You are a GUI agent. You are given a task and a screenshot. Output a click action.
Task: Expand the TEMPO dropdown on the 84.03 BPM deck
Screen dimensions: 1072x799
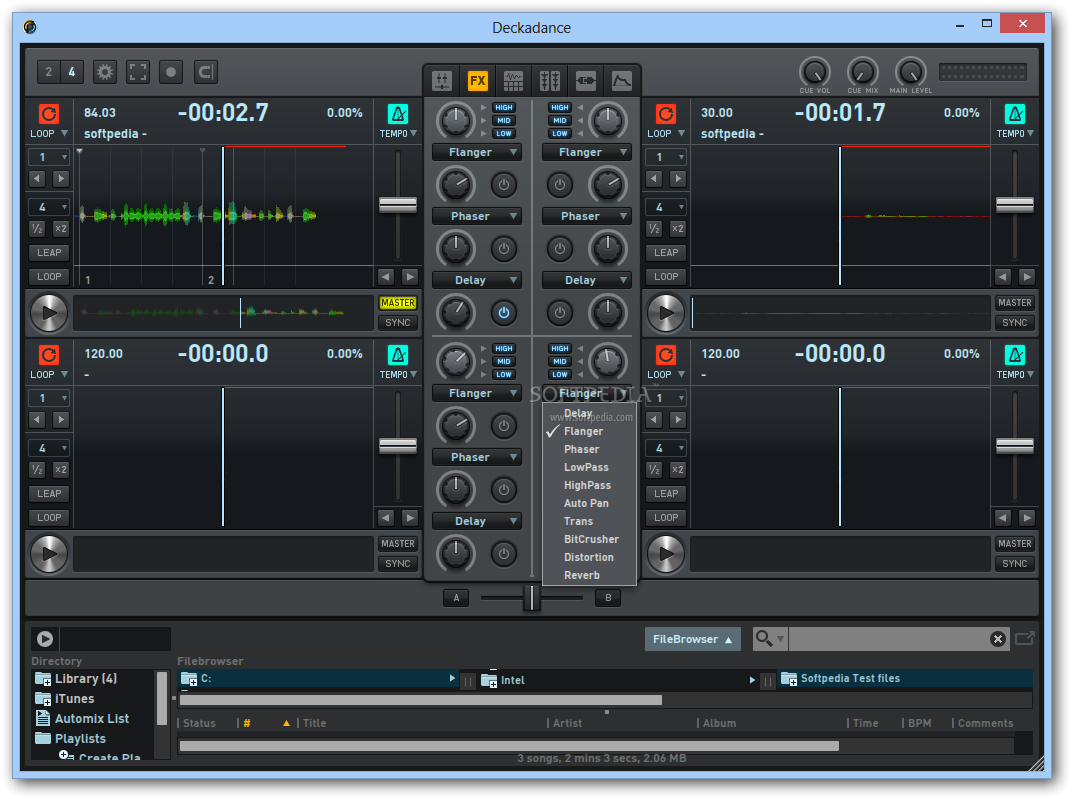coord(414,133)
